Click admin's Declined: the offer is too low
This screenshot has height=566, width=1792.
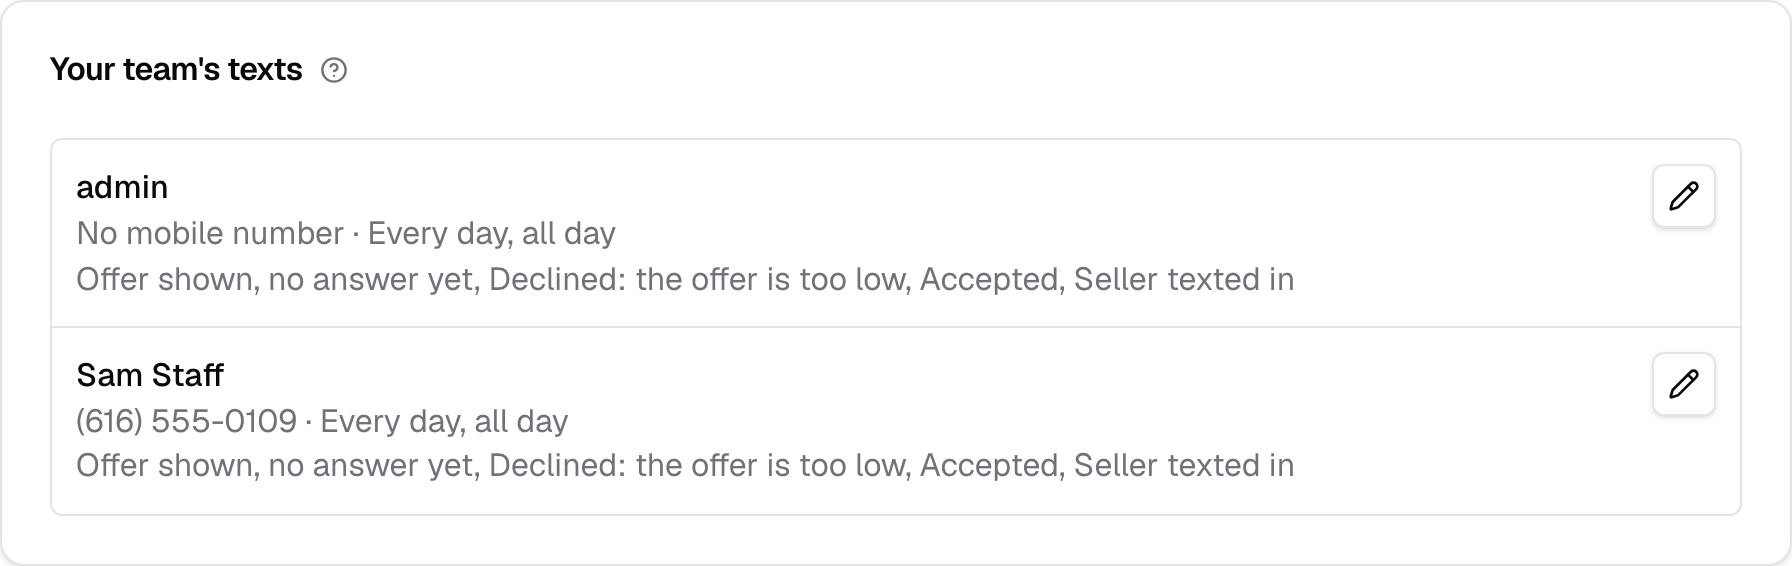pos(699,279)
